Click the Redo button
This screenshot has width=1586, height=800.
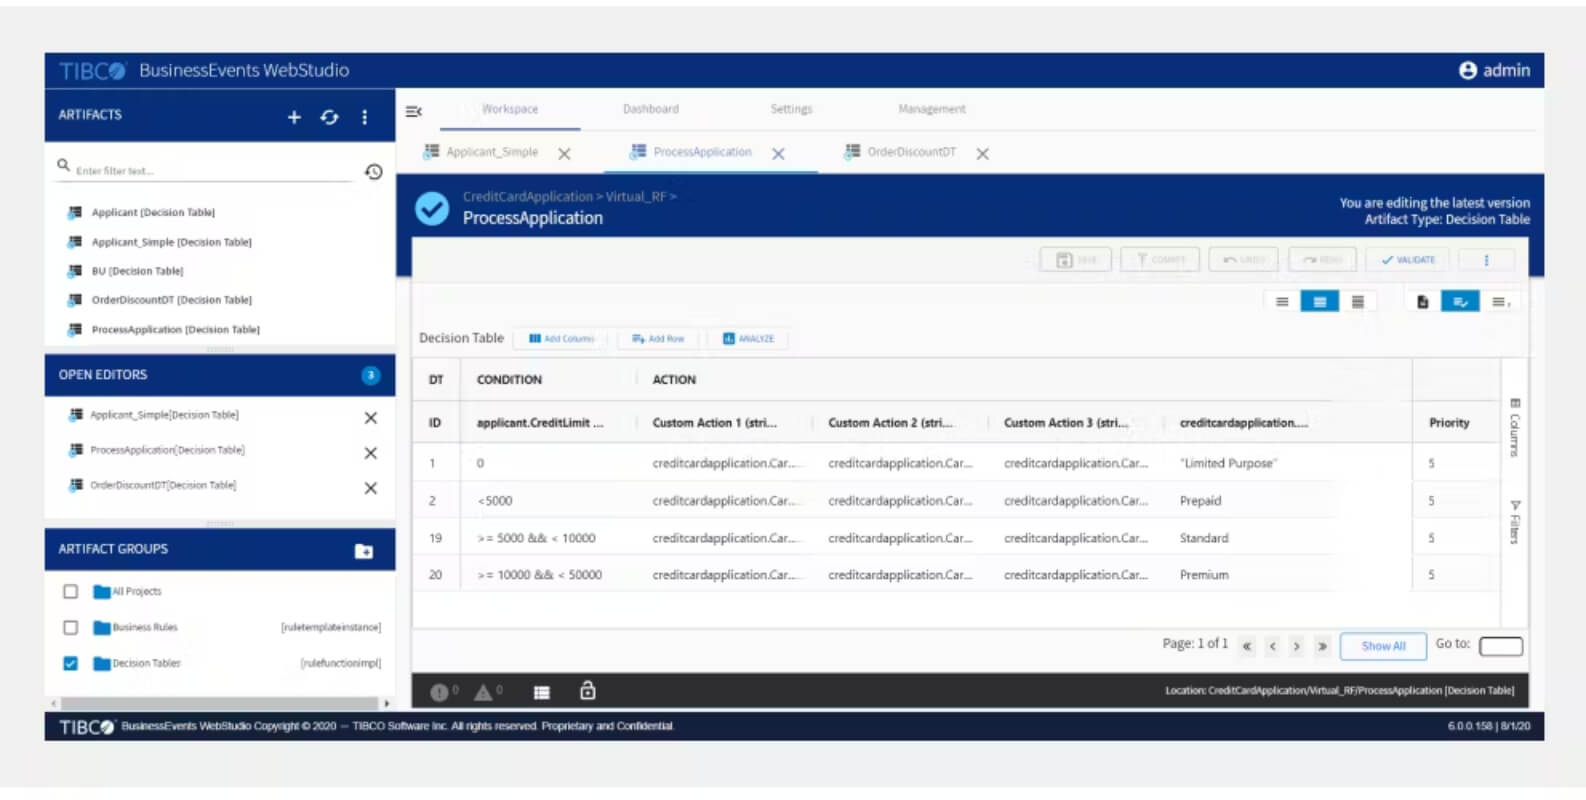[x=1322, y=260]
